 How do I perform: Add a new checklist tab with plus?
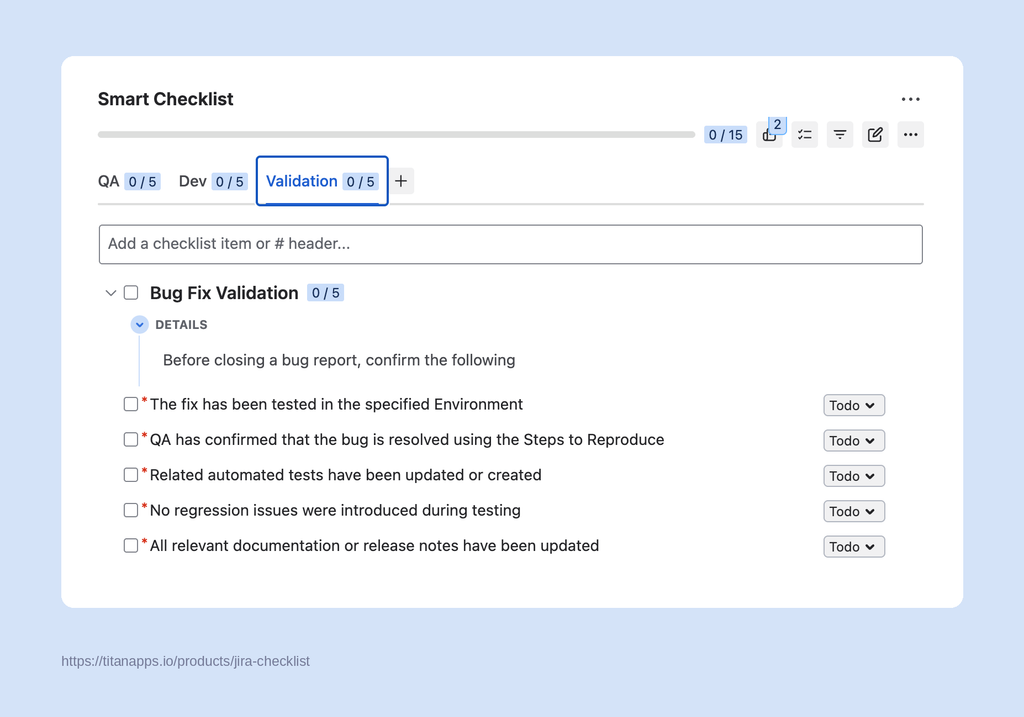401,181
